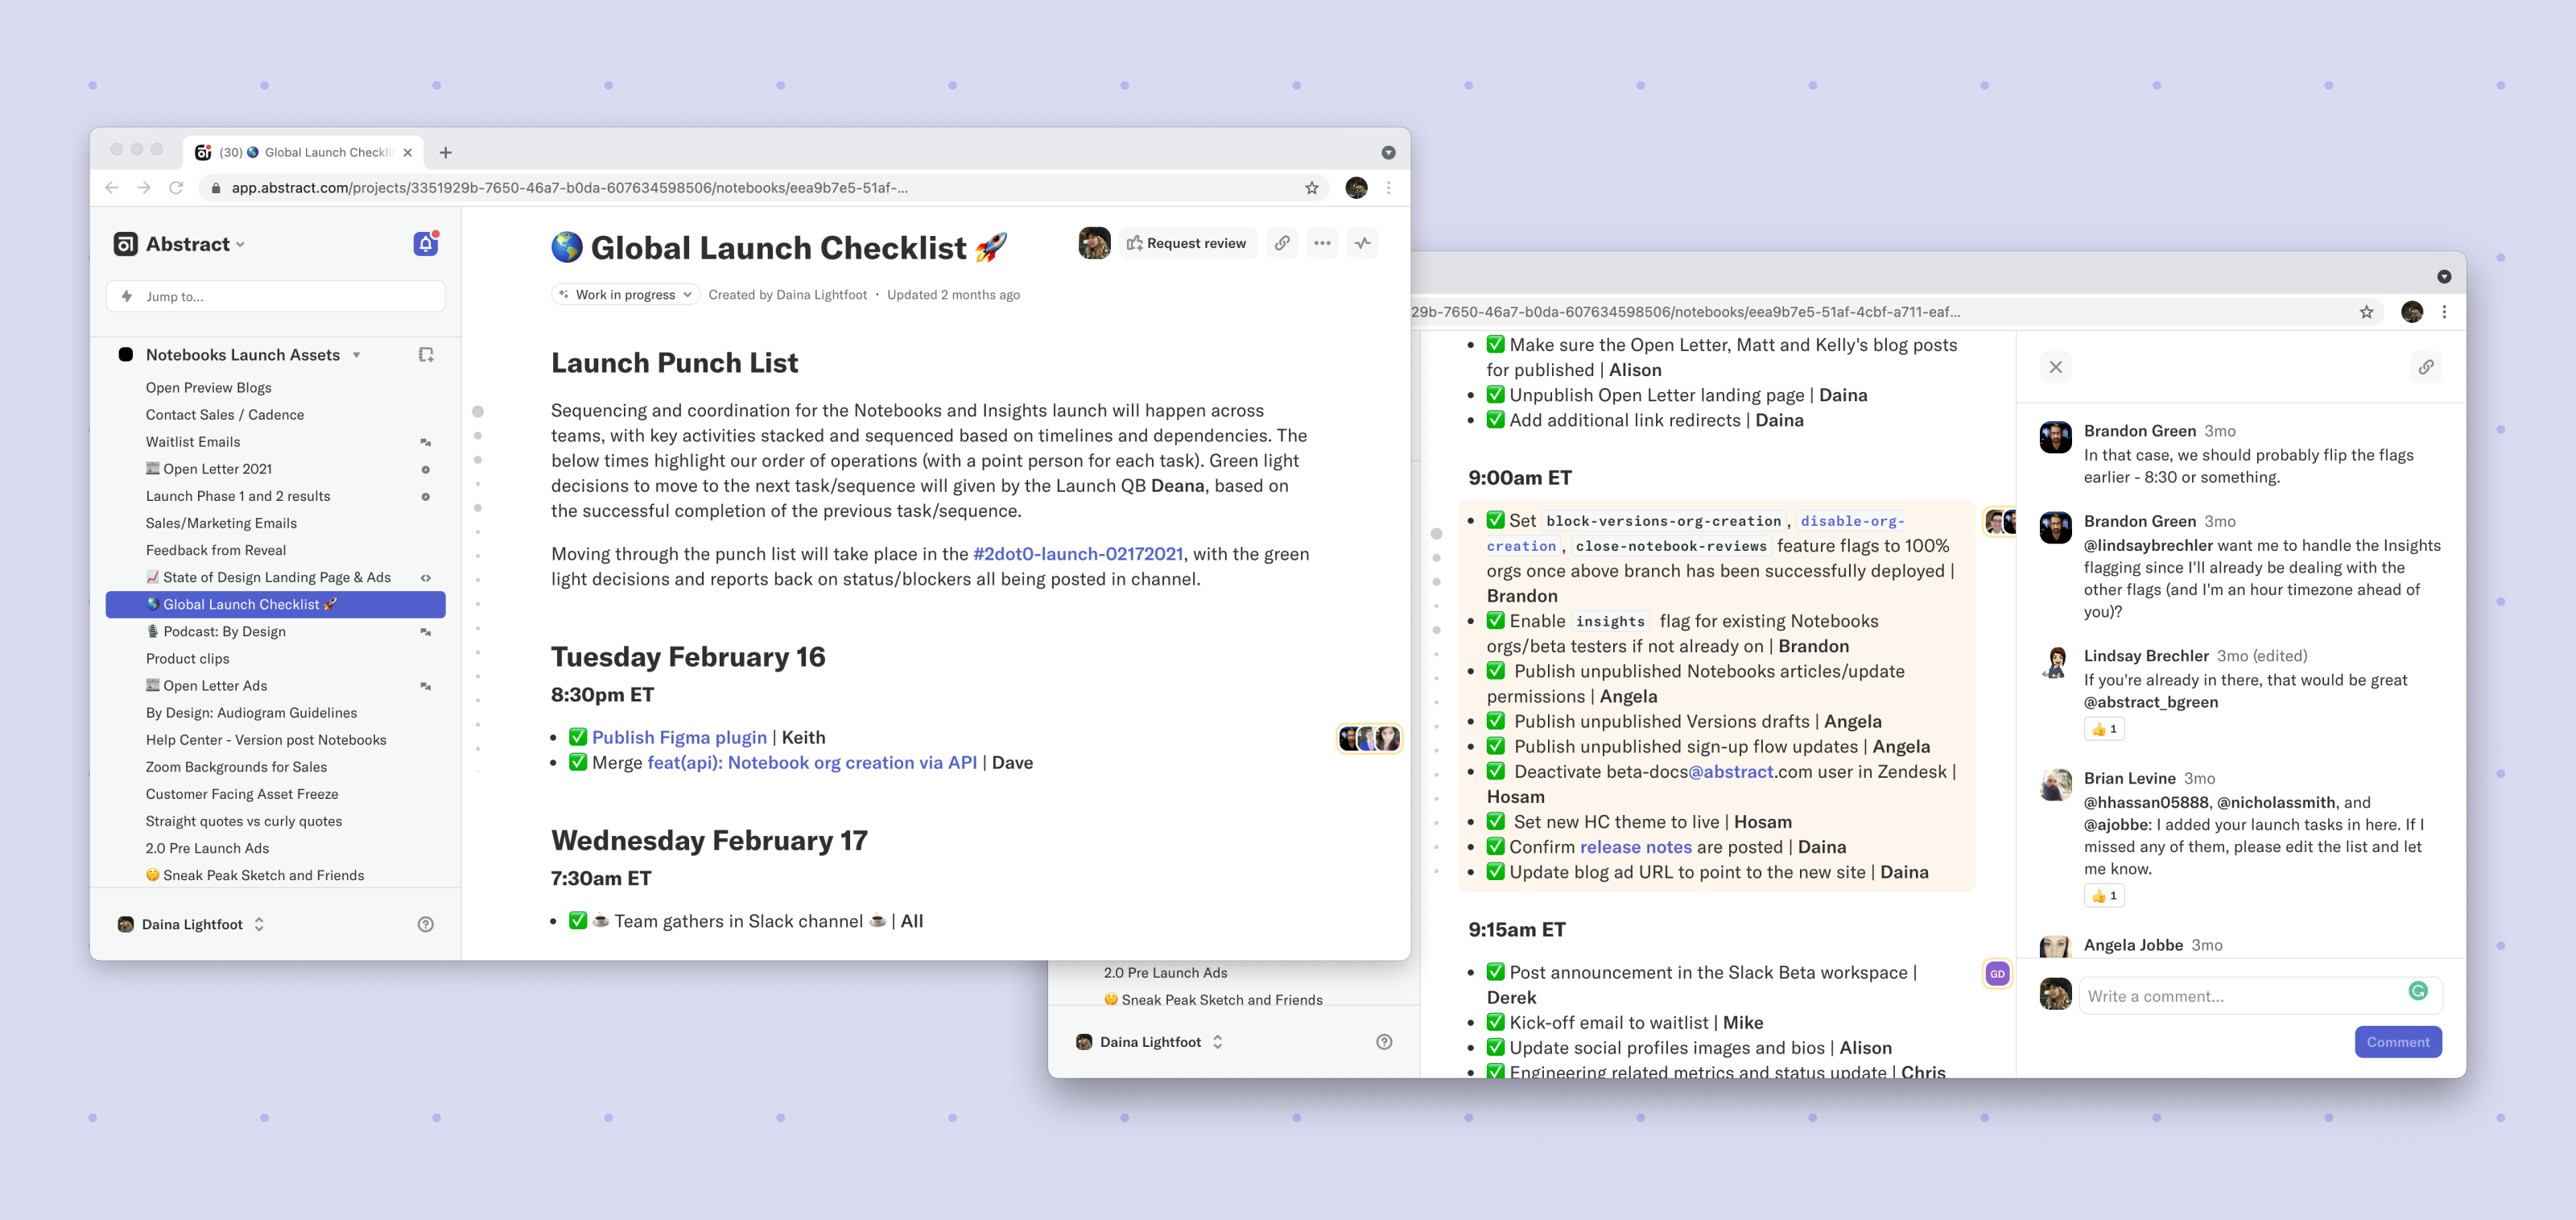This screenshot has height=1220, width=2576.
Task: Open the notifications bell in Abstract sidebar
Action: pos(426,243)
